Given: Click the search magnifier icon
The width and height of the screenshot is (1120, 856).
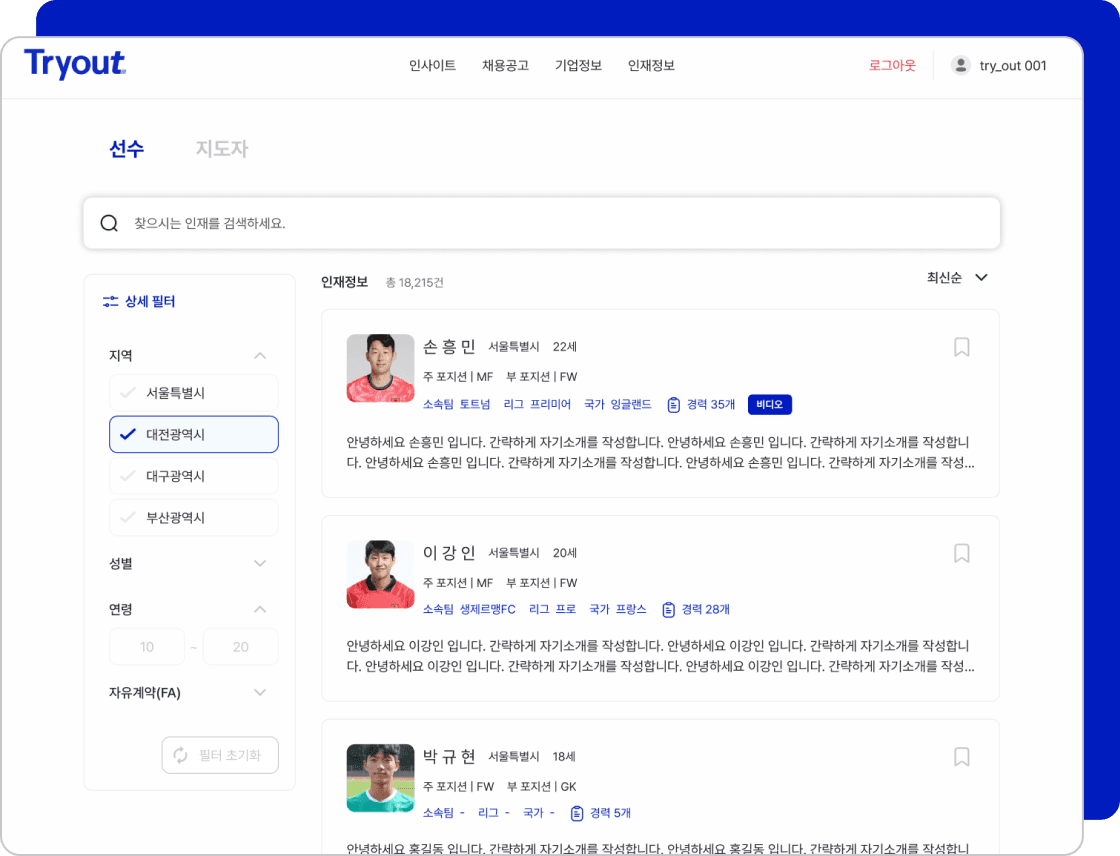Looking at the screenshot, I should tap(109, 224).
